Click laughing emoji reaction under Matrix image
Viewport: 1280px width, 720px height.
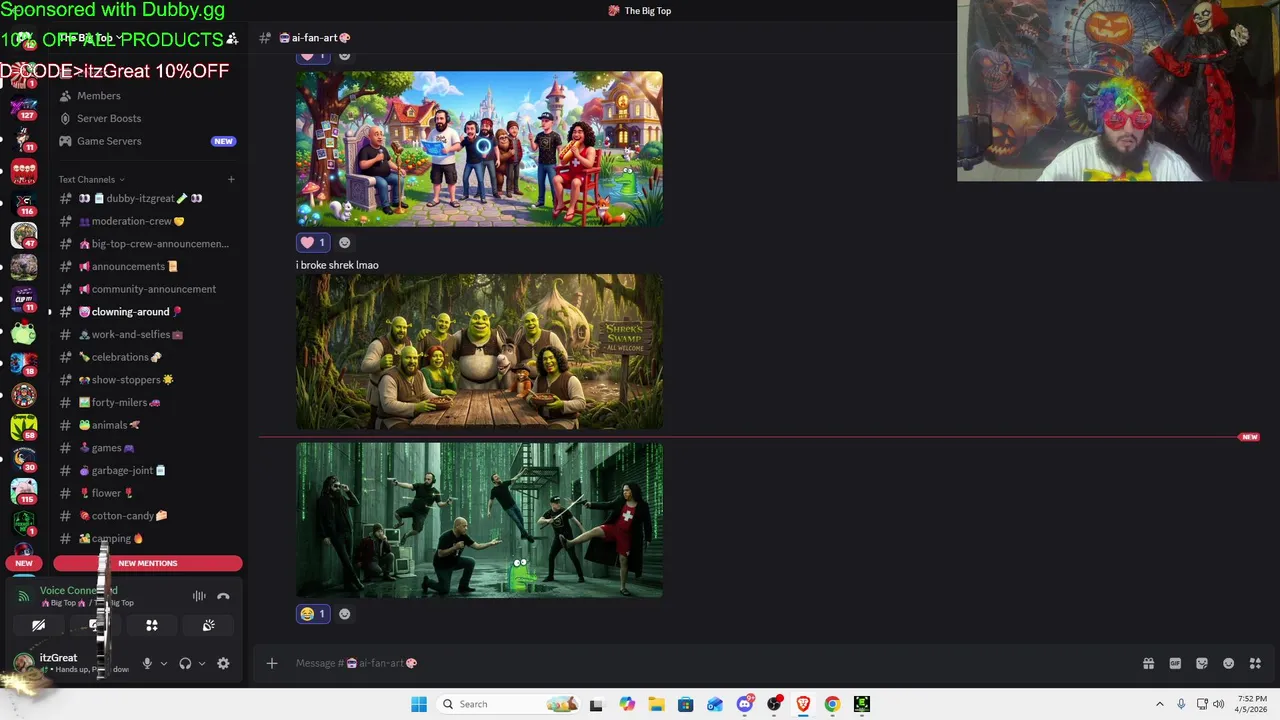[x=313, y=613]
